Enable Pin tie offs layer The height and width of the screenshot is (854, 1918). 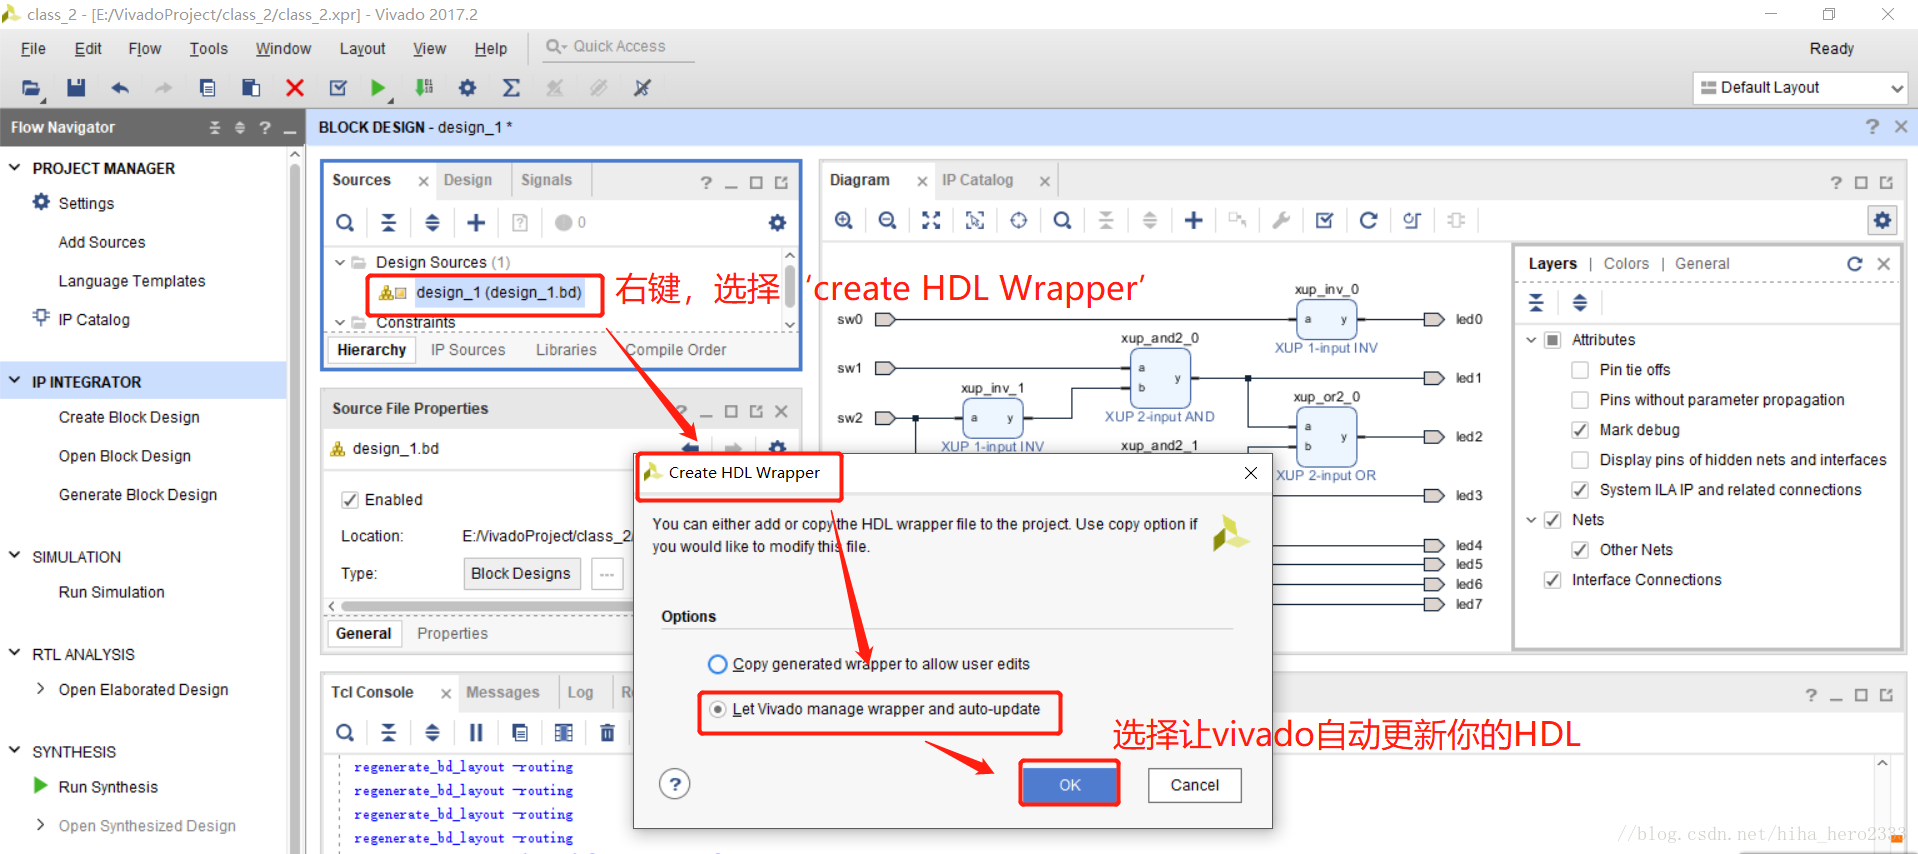point(1580,370)
